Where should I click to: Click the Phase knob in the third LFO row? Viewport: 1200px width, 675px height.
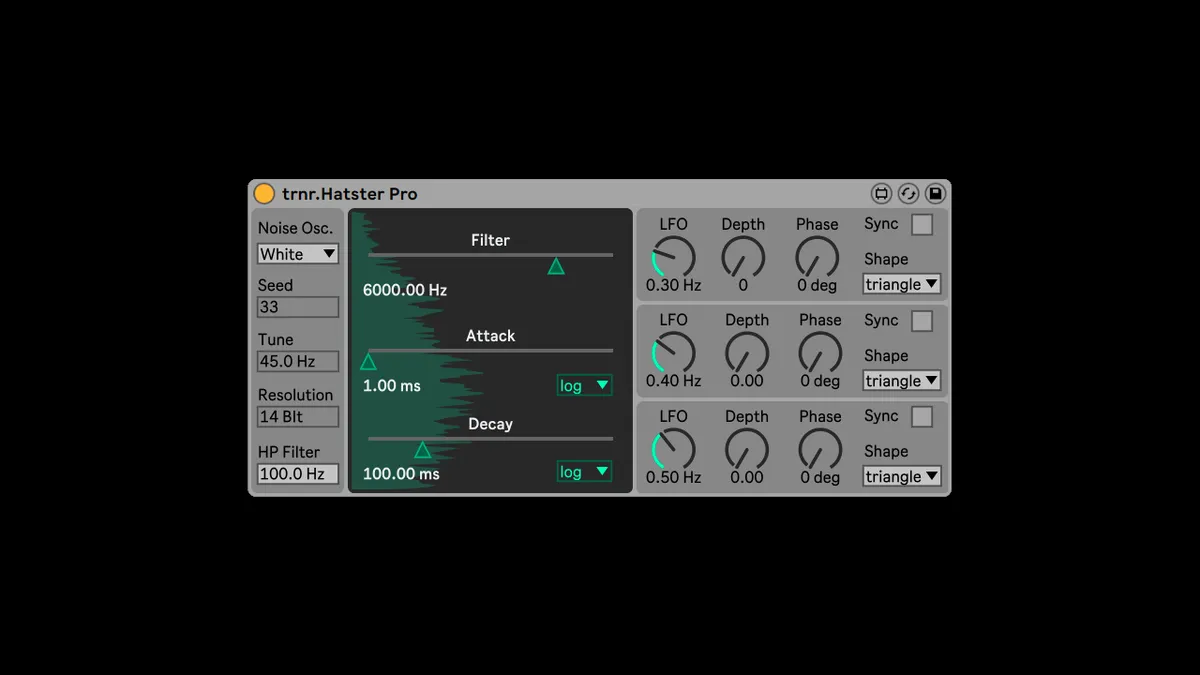click(820, 449)
